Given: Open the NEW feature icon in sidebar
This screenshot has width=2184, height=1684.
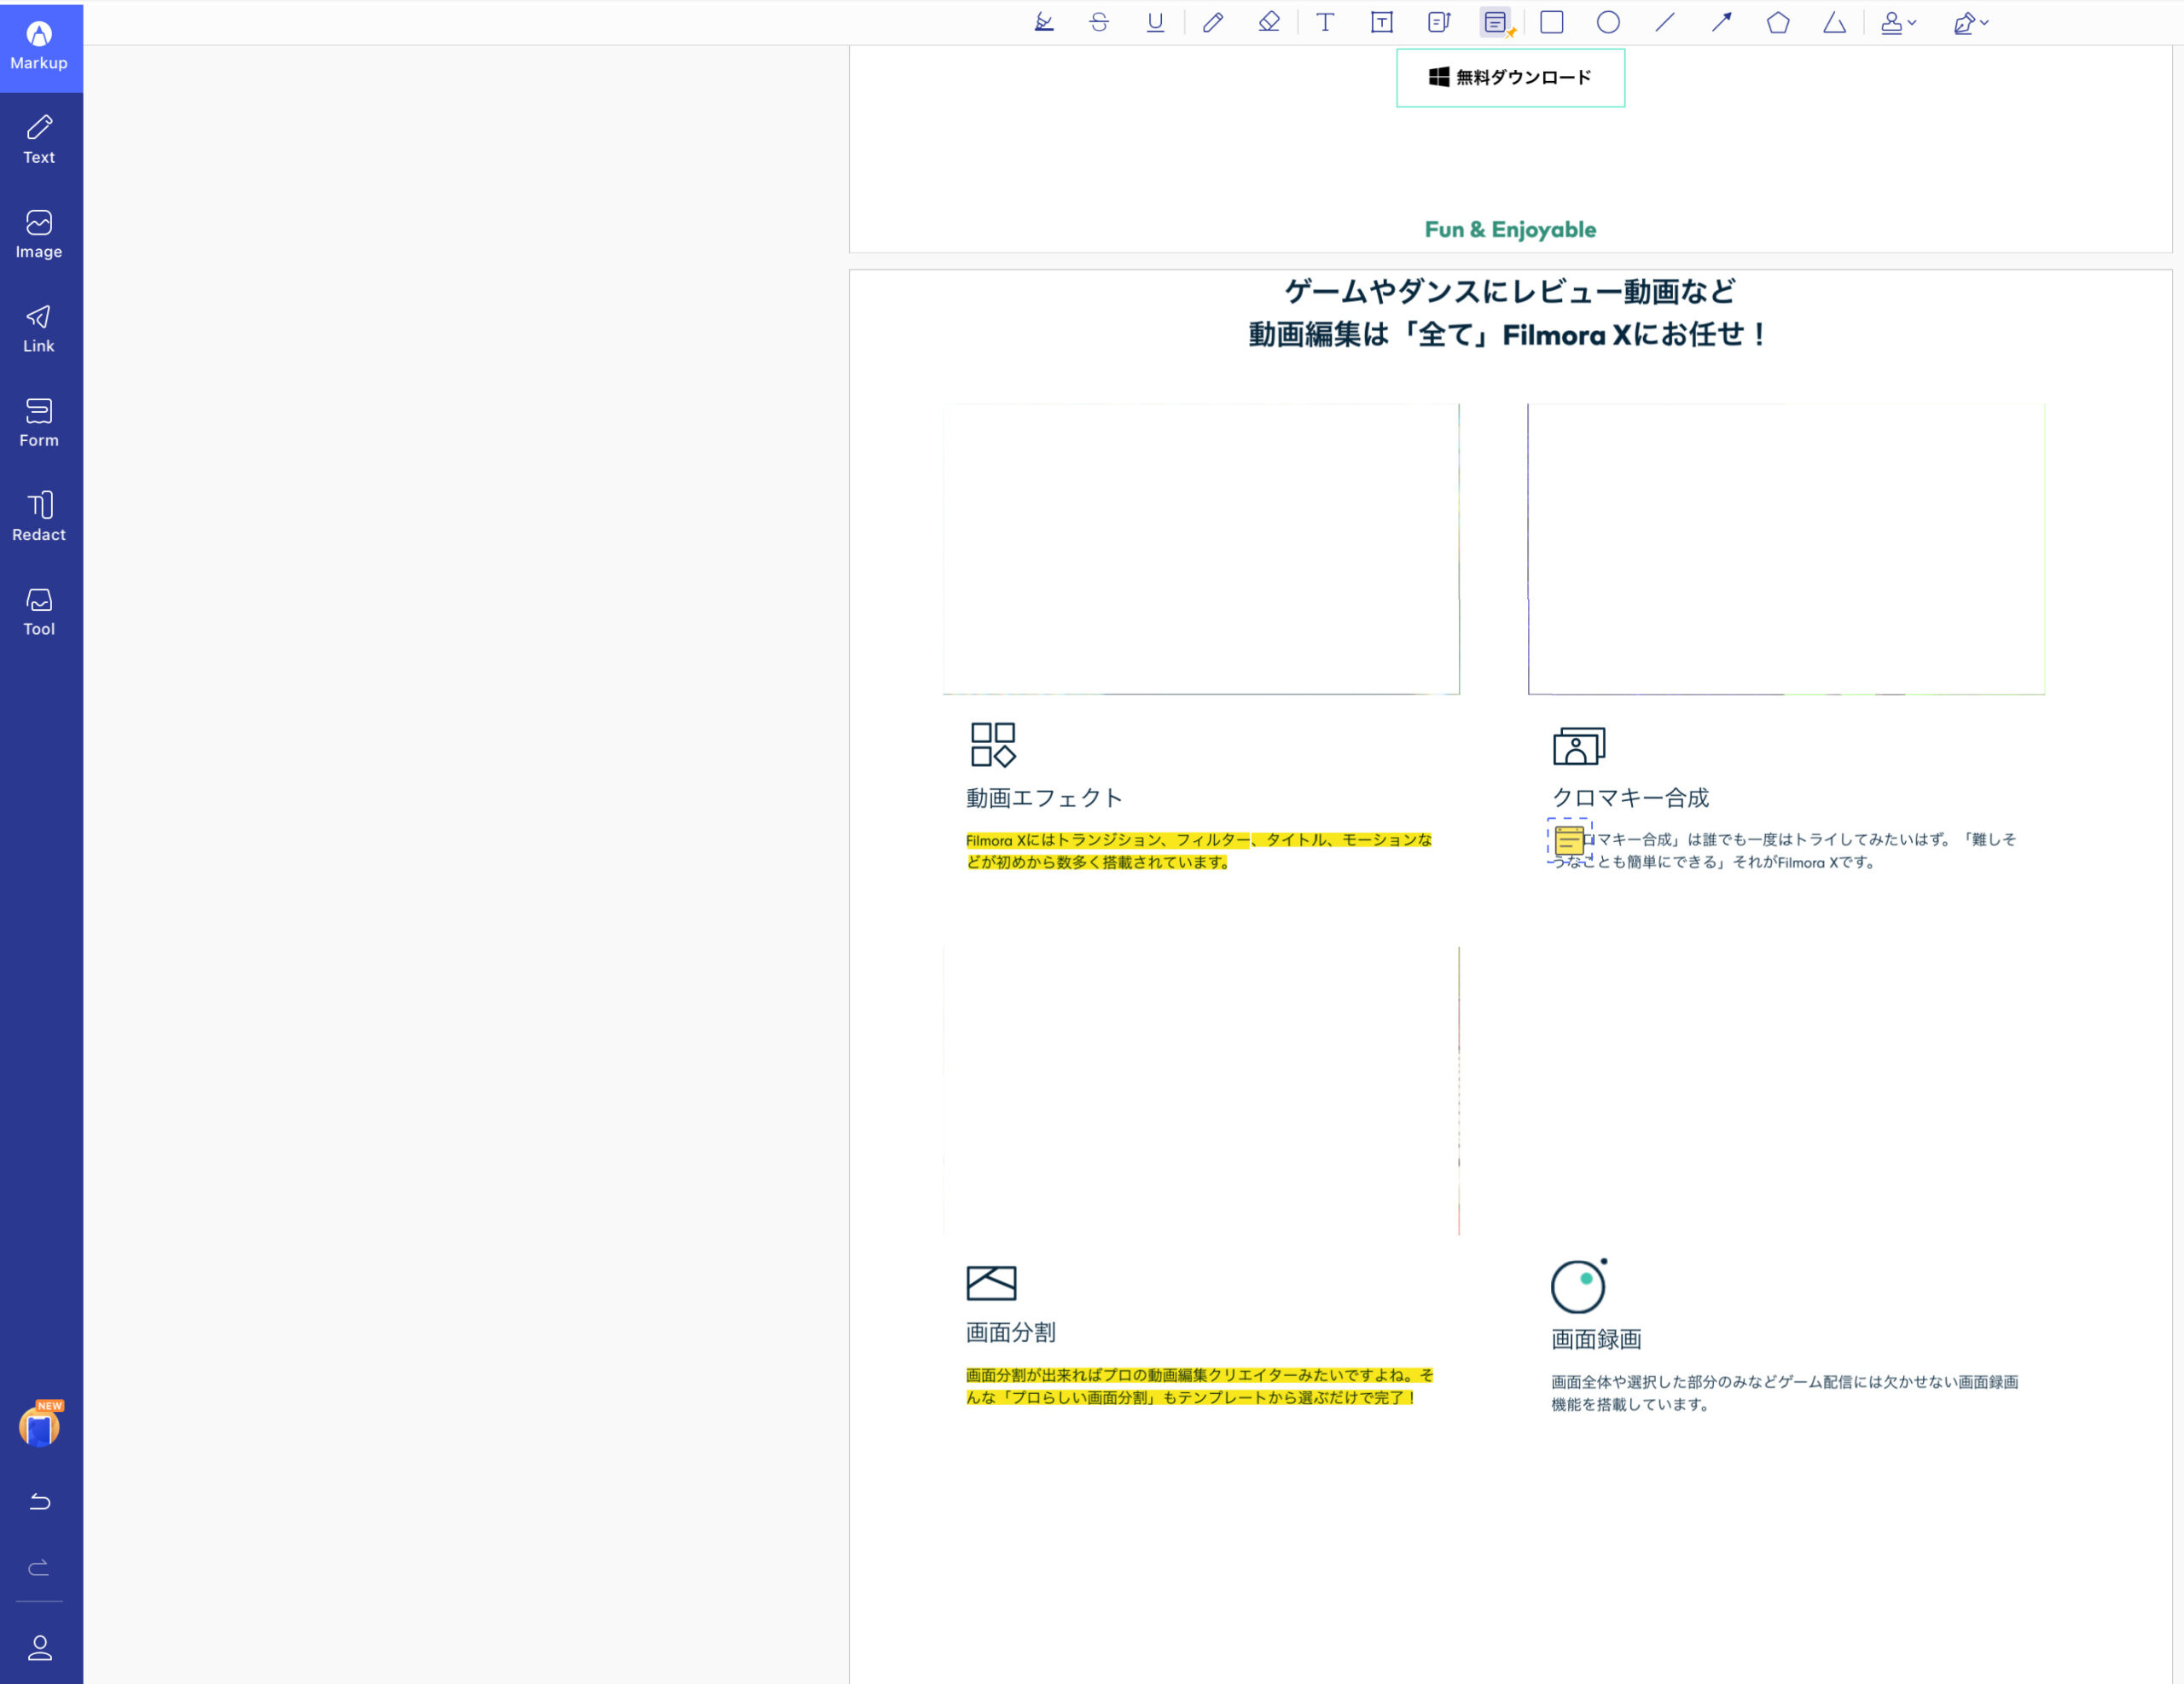Looking at the screenshot, I should click(40, 1425).
